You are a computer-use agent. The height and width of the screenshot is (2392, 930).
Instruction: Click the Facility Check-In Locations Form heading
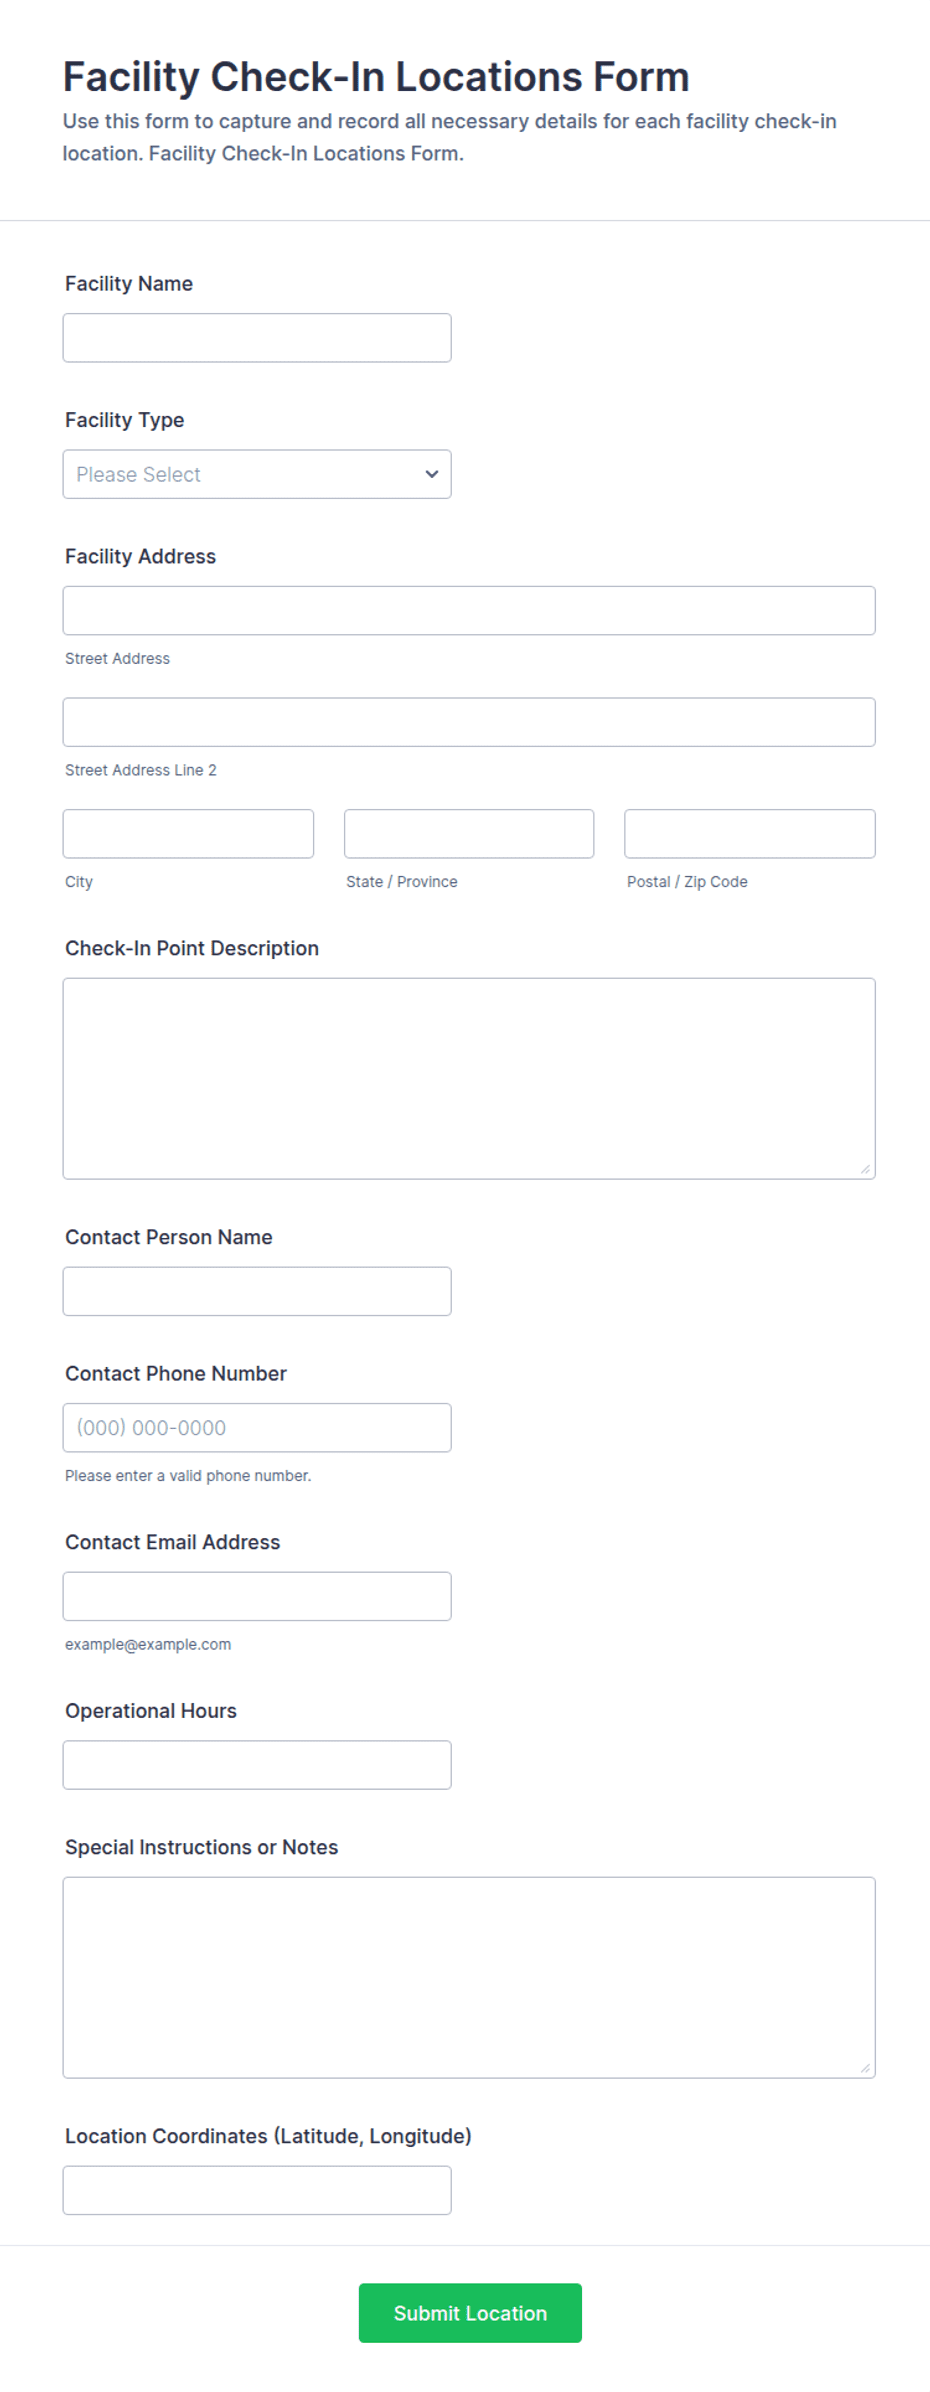[376, 76]
